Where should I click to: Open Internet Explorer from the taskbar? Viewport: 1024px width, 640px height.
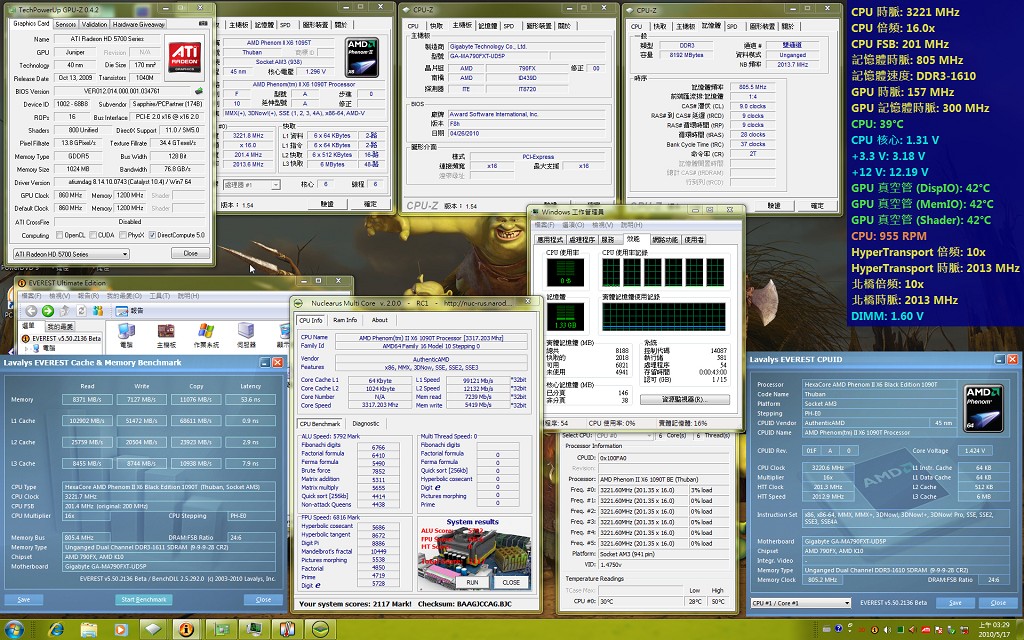click(x=56, y=630)
